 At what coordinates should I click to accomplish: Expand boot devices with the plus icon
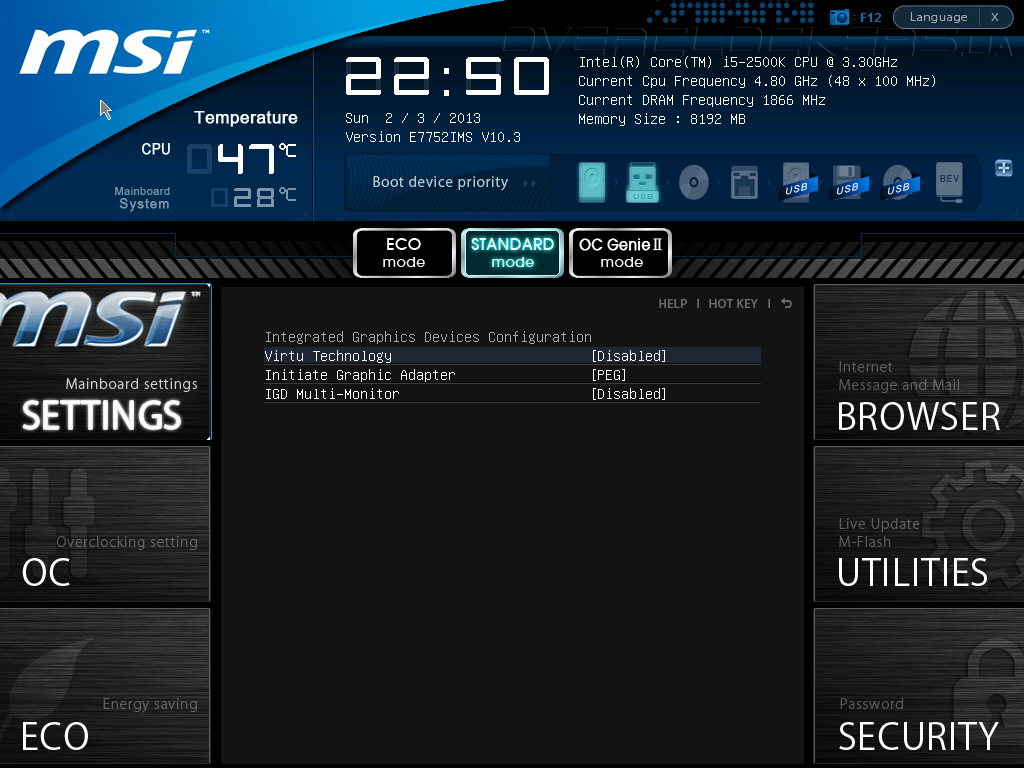click(x=1004, y=168)
